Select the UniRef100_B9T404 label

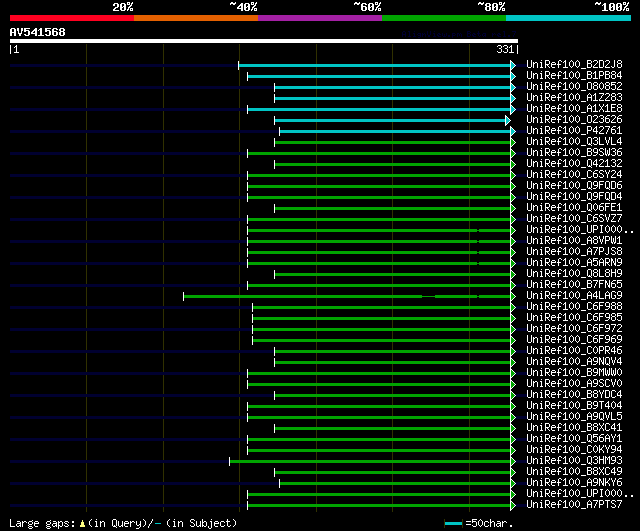click(x=574, y=406)
